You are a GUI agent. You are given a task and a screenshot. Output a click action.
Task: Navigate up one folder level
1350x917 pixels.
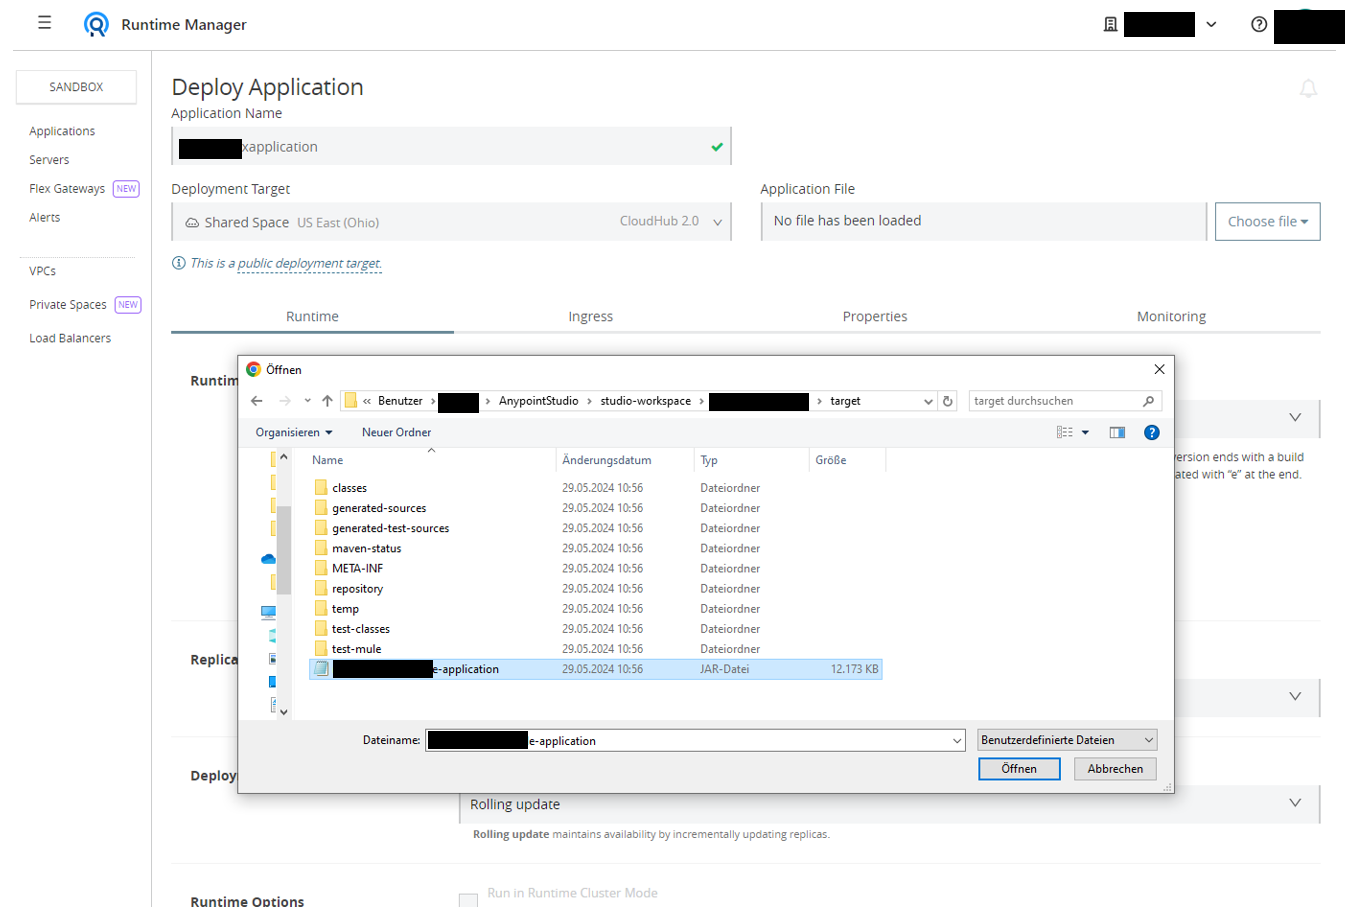pos(327,401)
